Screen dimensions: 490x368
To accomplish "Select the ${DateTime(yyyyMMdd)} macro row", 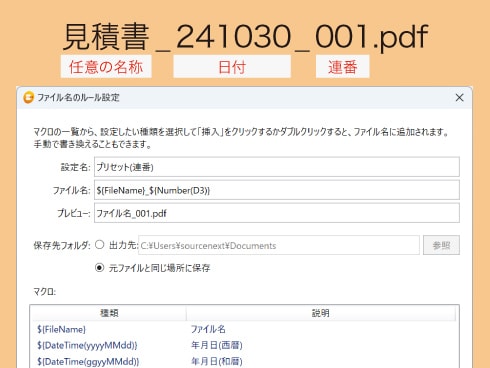I will tap(244, 345).
